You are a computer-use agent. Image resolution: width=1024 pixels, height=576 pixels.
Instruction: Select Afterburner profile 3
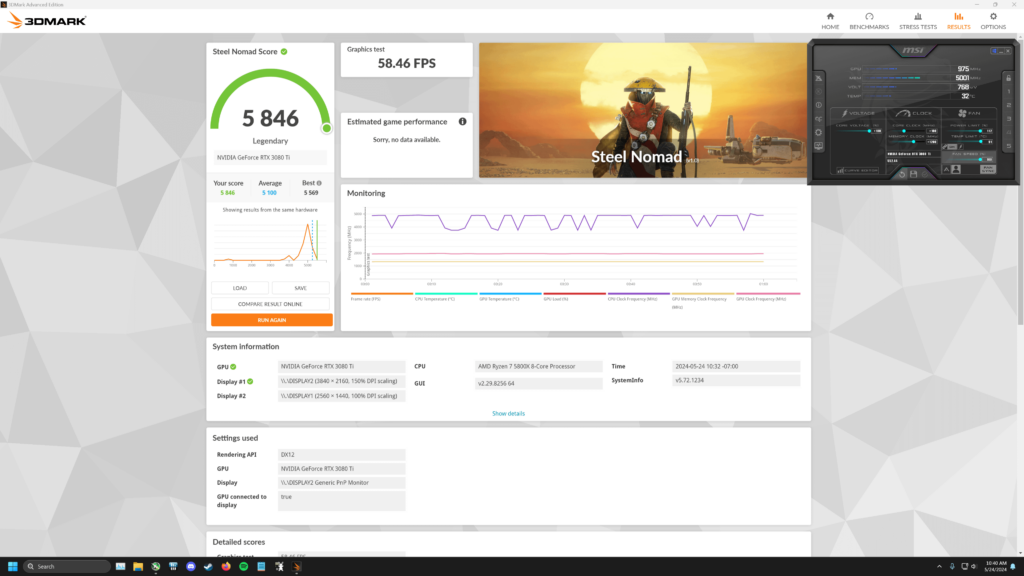coord(1009,119)
